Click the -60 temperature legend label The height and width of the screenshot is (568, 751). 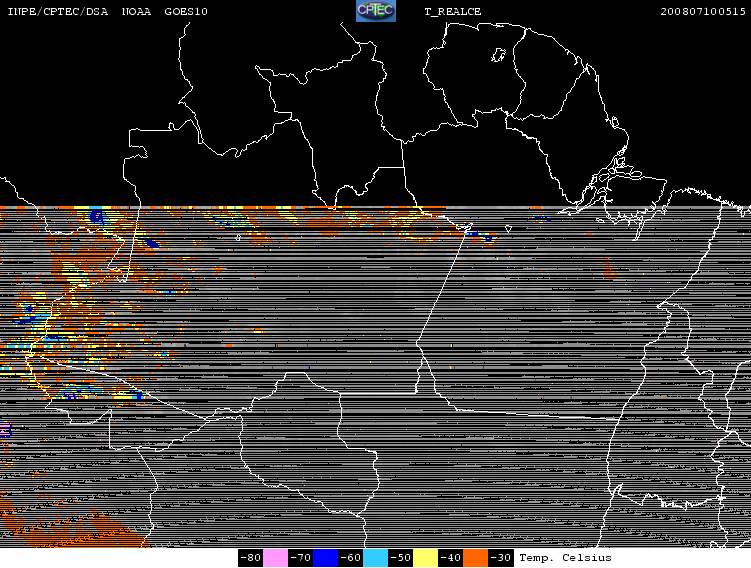pyautogui.click(x=350, y=558)
